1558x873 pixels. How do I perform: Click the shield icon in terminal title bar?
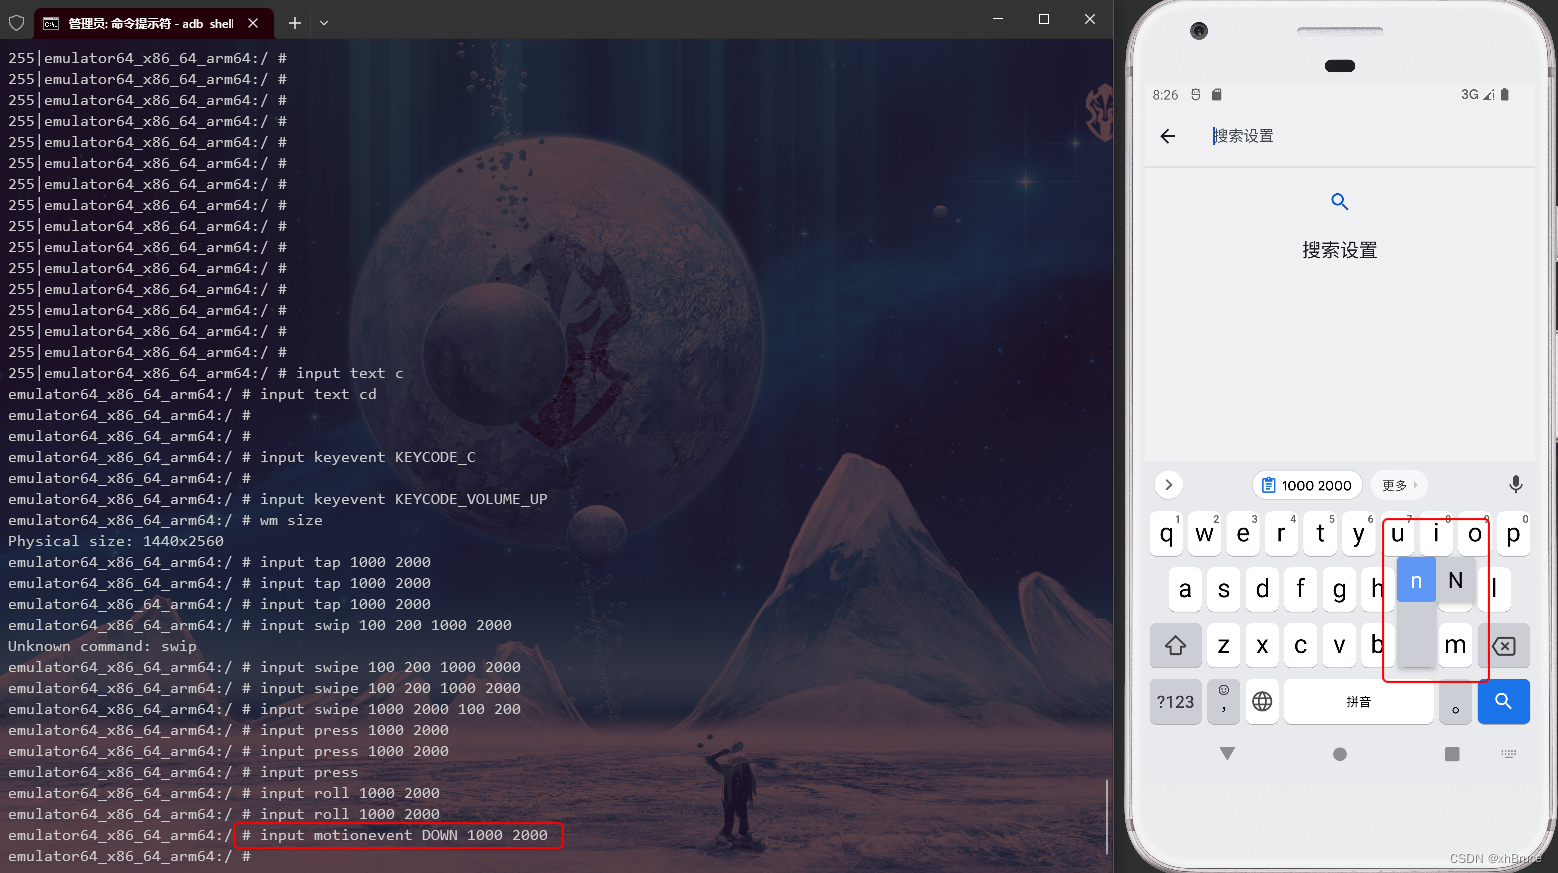pos(16,23)
